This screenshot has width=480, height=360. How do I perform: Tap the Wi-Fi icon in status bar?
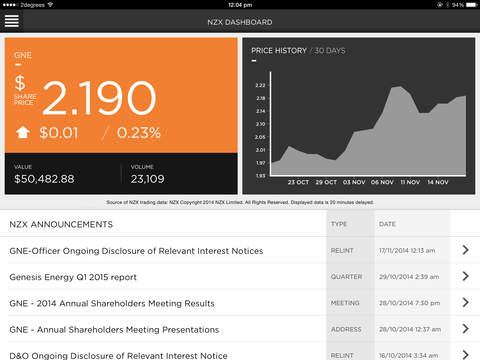(x=50, y=5)
